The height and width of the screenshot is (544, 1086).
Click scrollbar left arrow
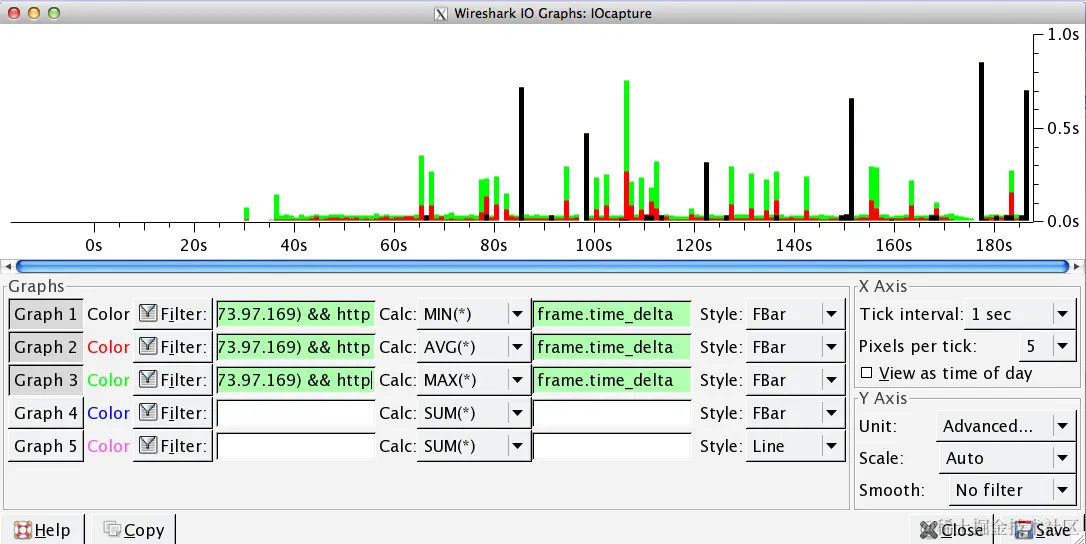8,266
